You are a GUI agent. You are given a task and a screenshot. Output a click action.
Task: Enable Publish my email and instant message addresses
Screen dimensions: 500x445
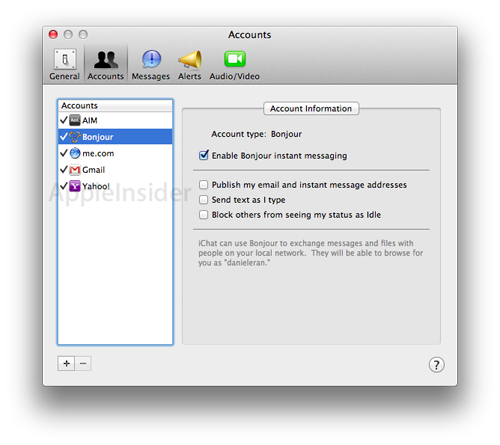tap(203, 185)
